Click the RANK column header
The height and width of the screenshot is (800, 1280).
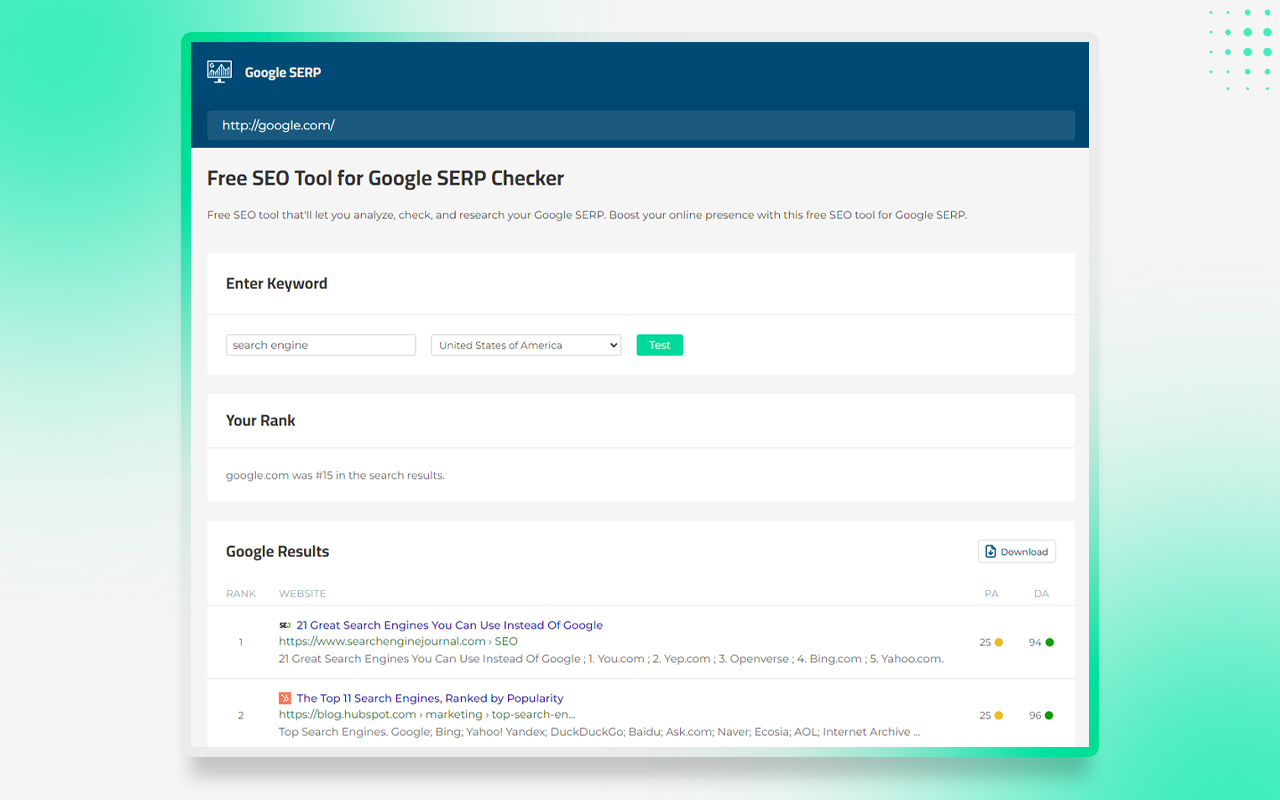click(x=241, y=594)
